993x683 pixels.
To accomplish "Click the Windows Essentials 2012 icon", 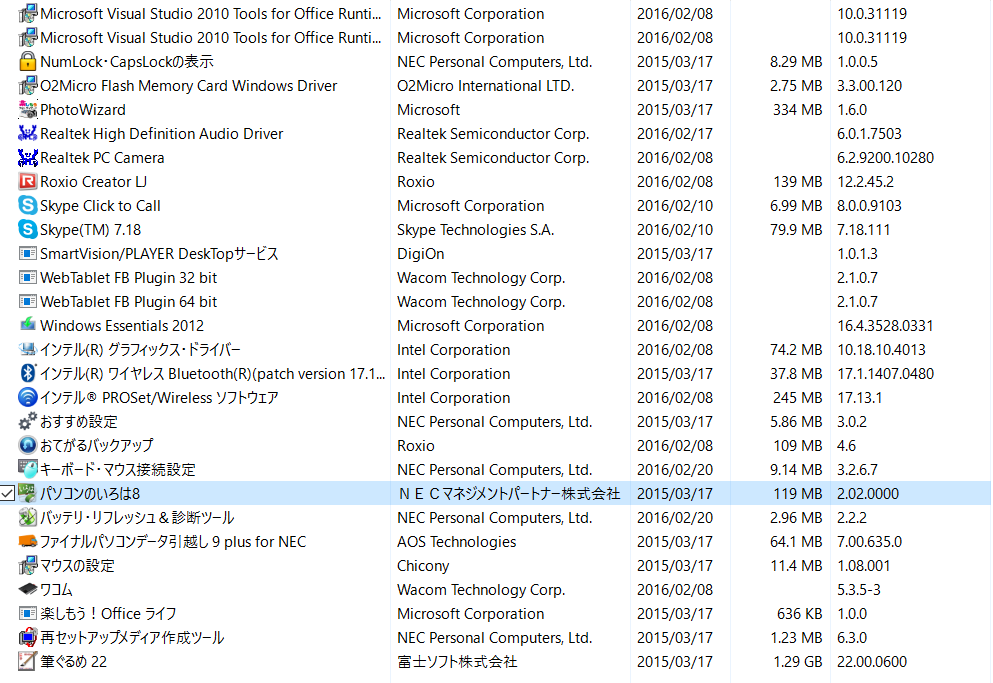I will 28,326.
